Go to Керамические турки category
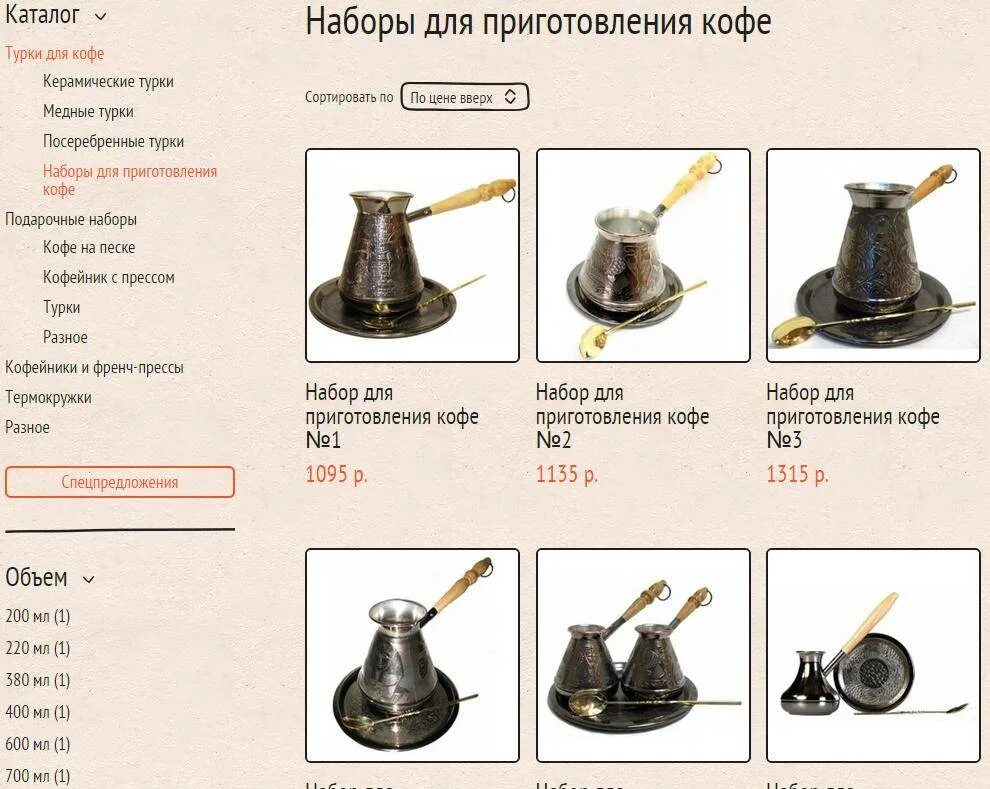This screenshot has height=789, width=990. coord(108,81)
